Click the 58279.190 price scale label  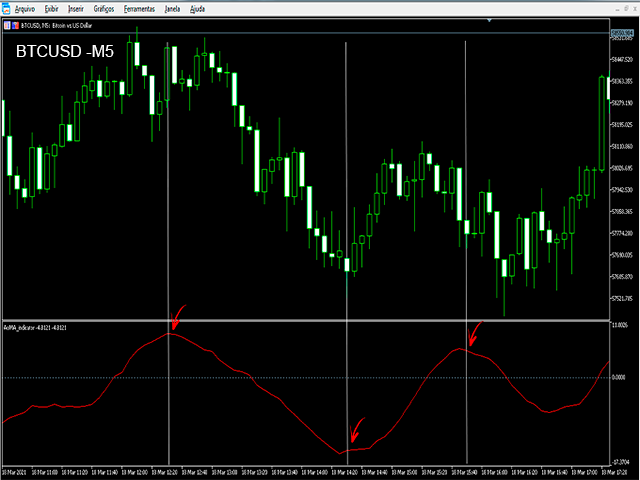pyautogui.click(x=622, y=103)
